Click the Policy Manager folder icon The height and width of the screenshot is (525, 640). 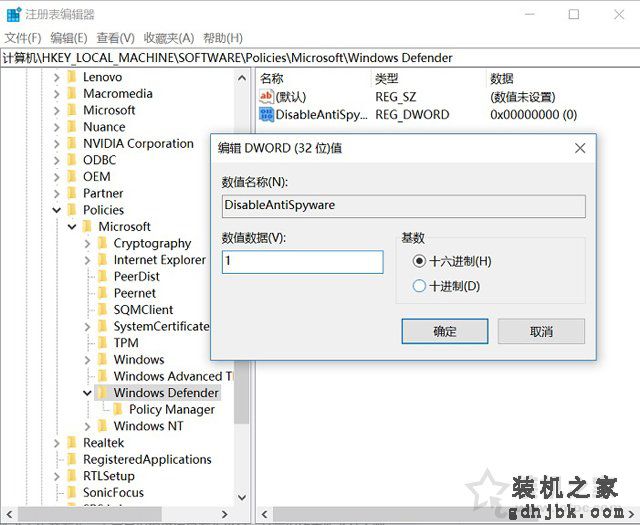[x=118, y=409]
